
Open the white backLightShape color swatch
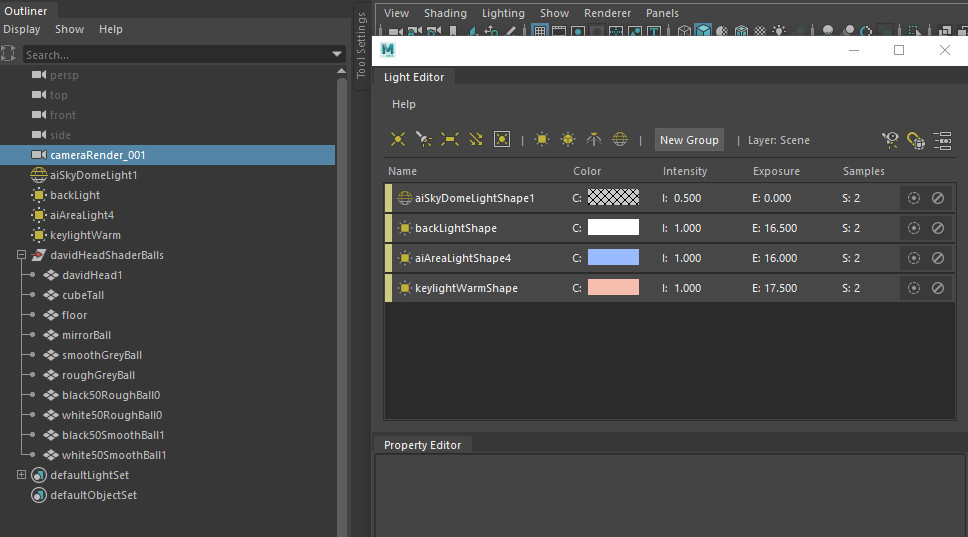613,227
